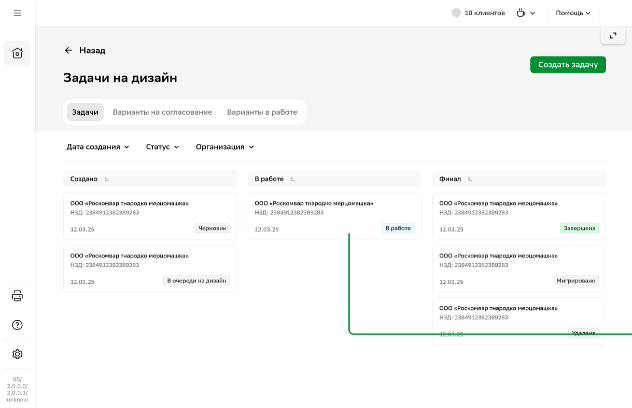The width and height of the screenshot is (632, 408).
Task: Open settings with the gear icon
Action: pyautogui.click(x=17, y=354)
